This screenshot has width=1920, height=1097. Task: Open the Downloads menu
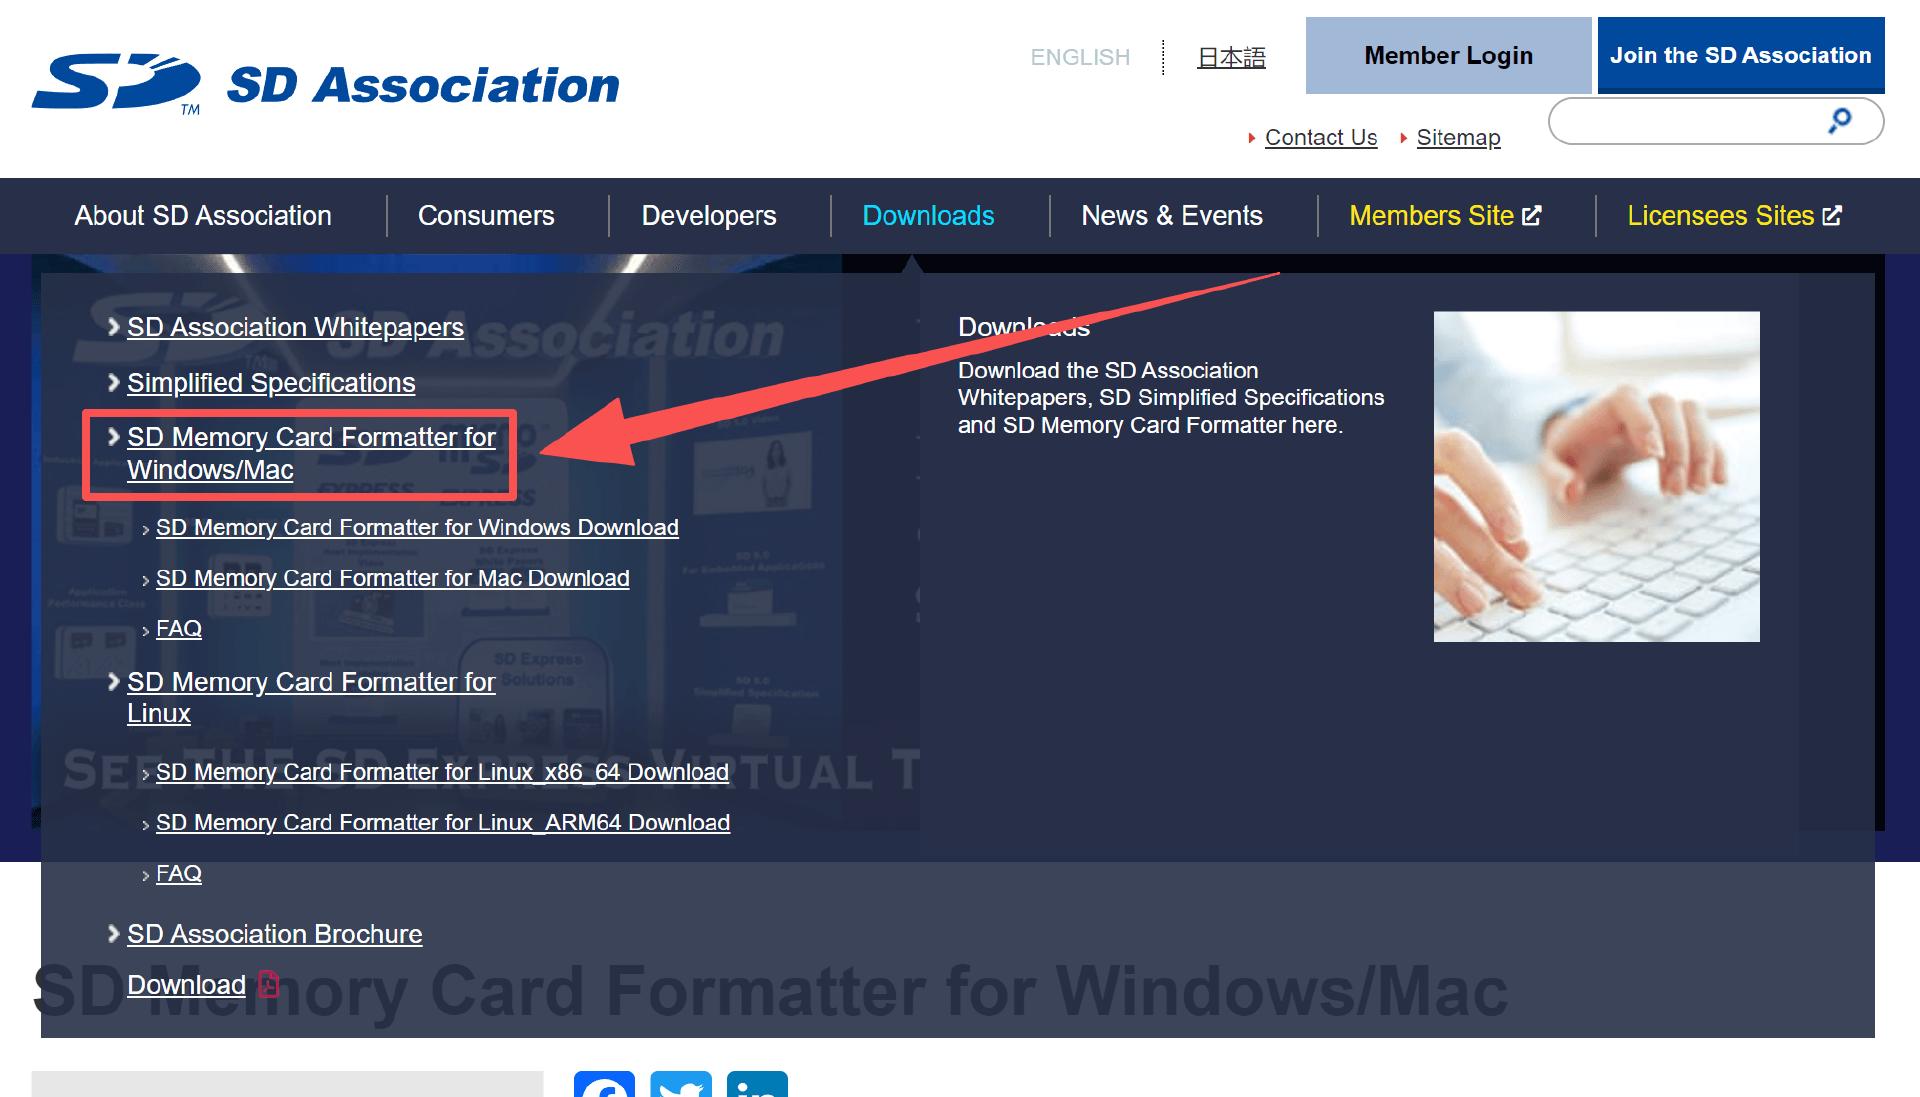(x=928, y=216)
